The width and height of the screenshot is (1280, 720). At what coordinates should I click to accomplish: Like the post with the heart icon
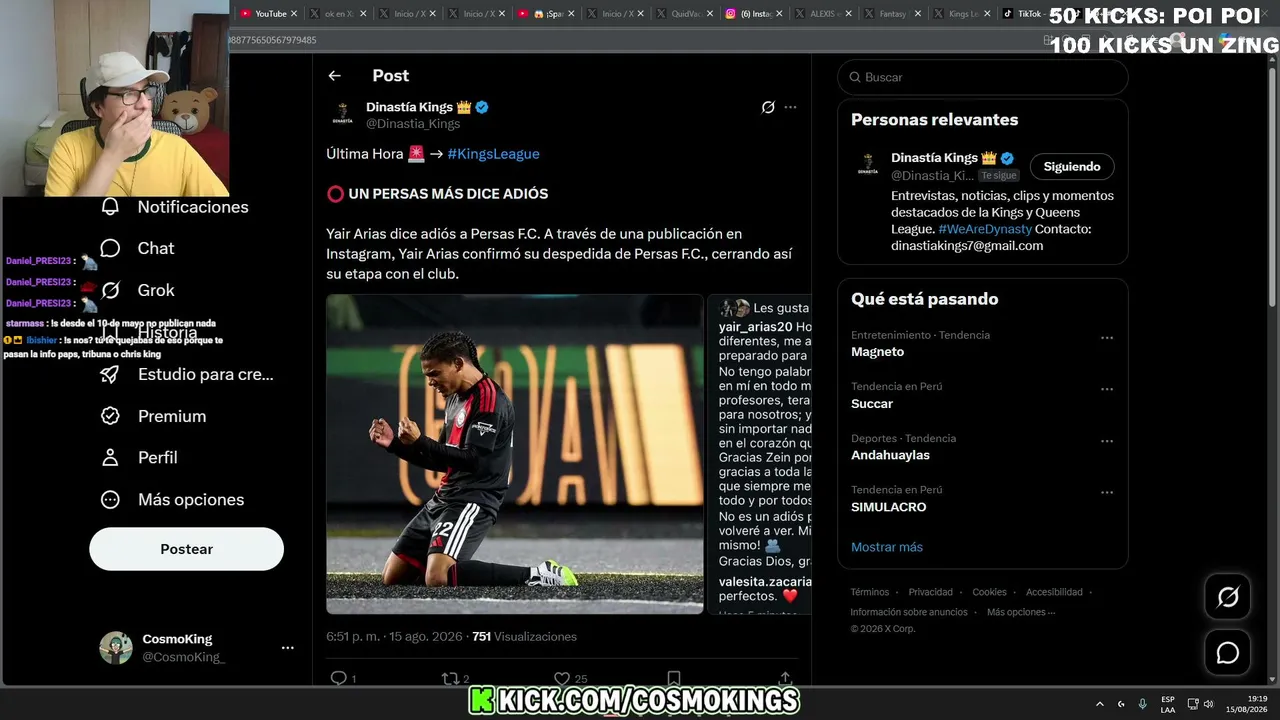tap(562, 678)
